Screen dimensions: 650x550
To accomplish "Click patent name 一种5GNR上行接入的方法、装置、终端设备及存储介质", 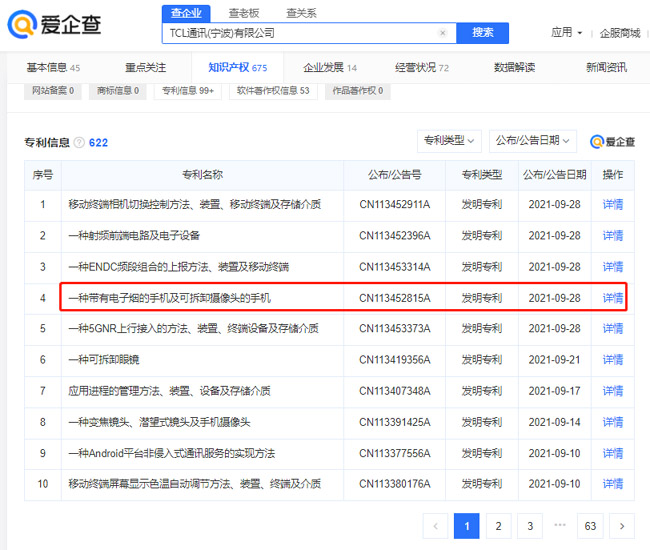I will [194, 329].
